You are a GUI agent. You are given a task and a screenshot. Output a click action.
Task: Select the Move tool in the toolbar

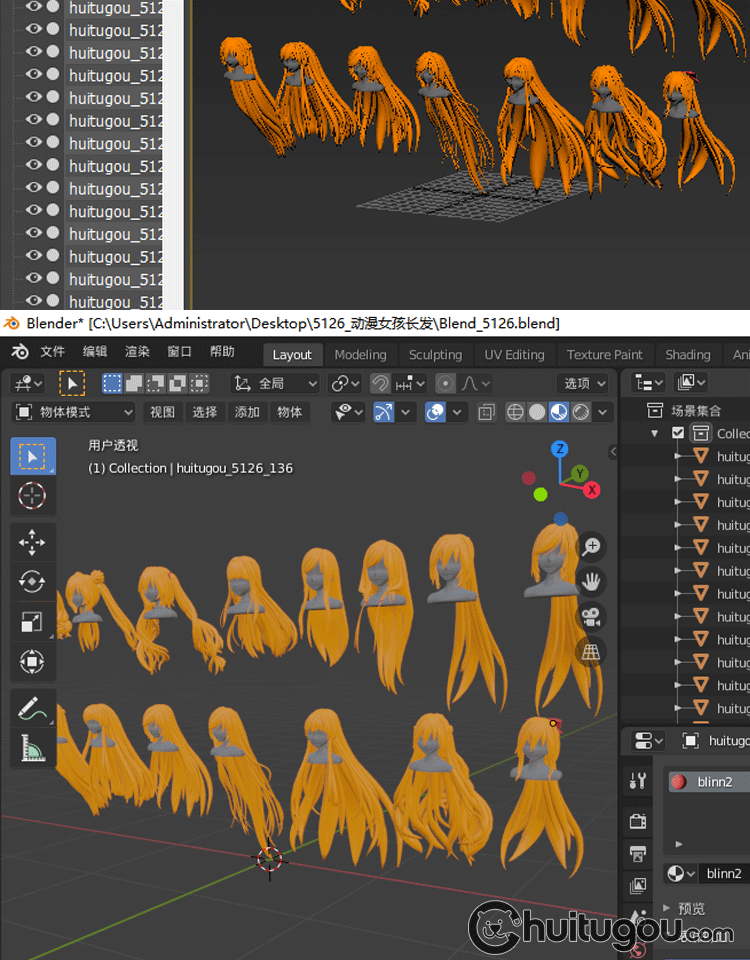[x=32, y=543]
